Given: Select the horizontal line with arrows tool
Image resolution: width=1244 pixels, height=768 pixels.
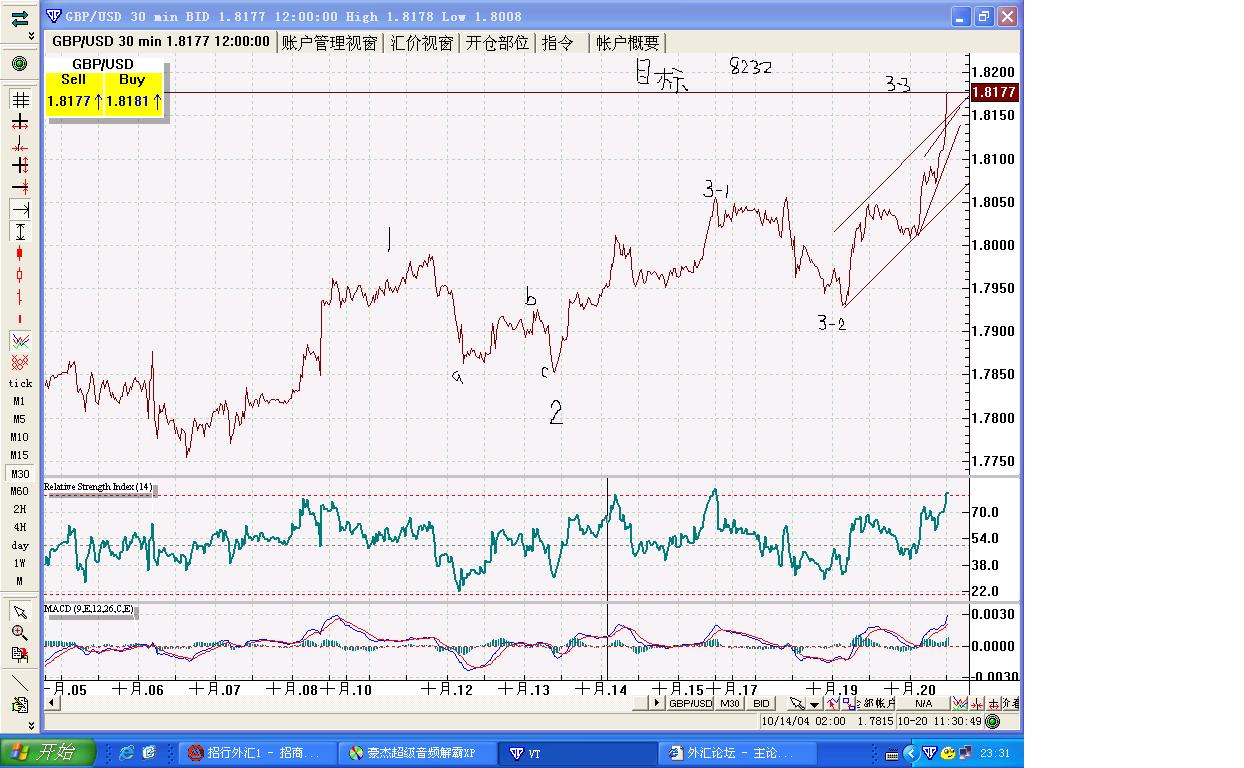Looking at the screenshot, I should point(20,188).
